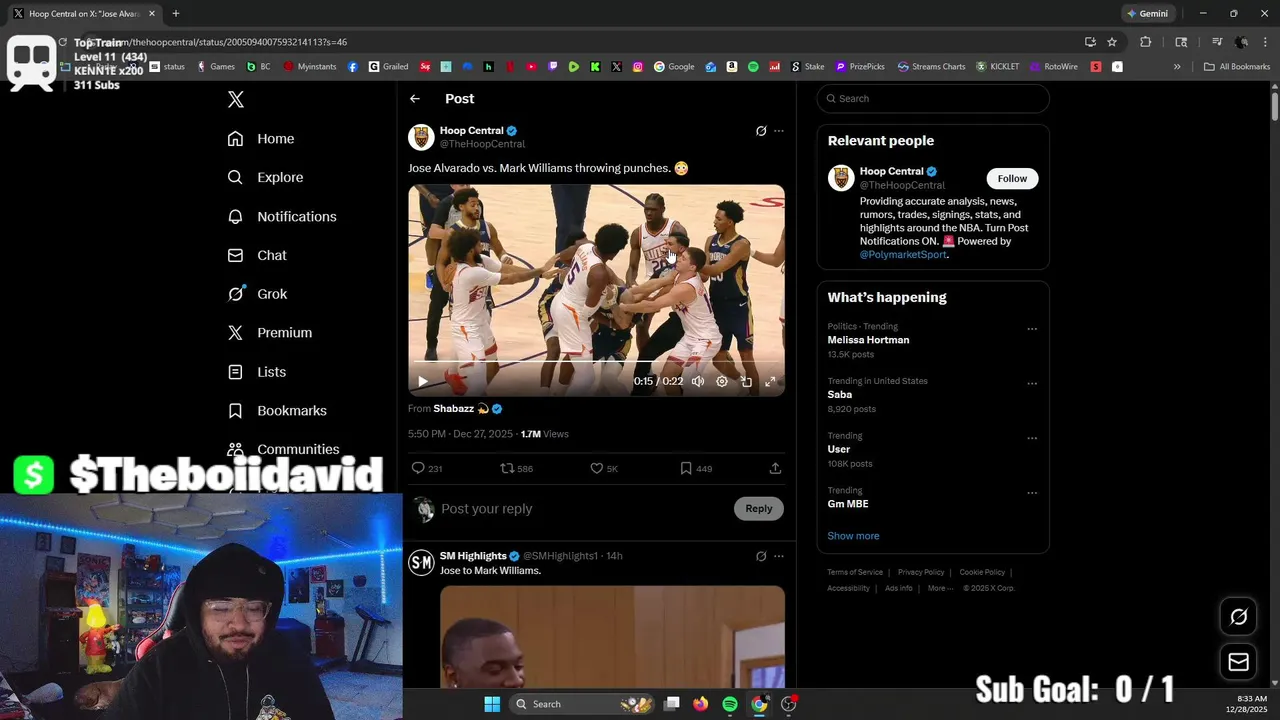Viewport: 1280px width, 720px height.
Task: Open more options for User trend
Action: pyautogui.click(x=1032, y=439)
